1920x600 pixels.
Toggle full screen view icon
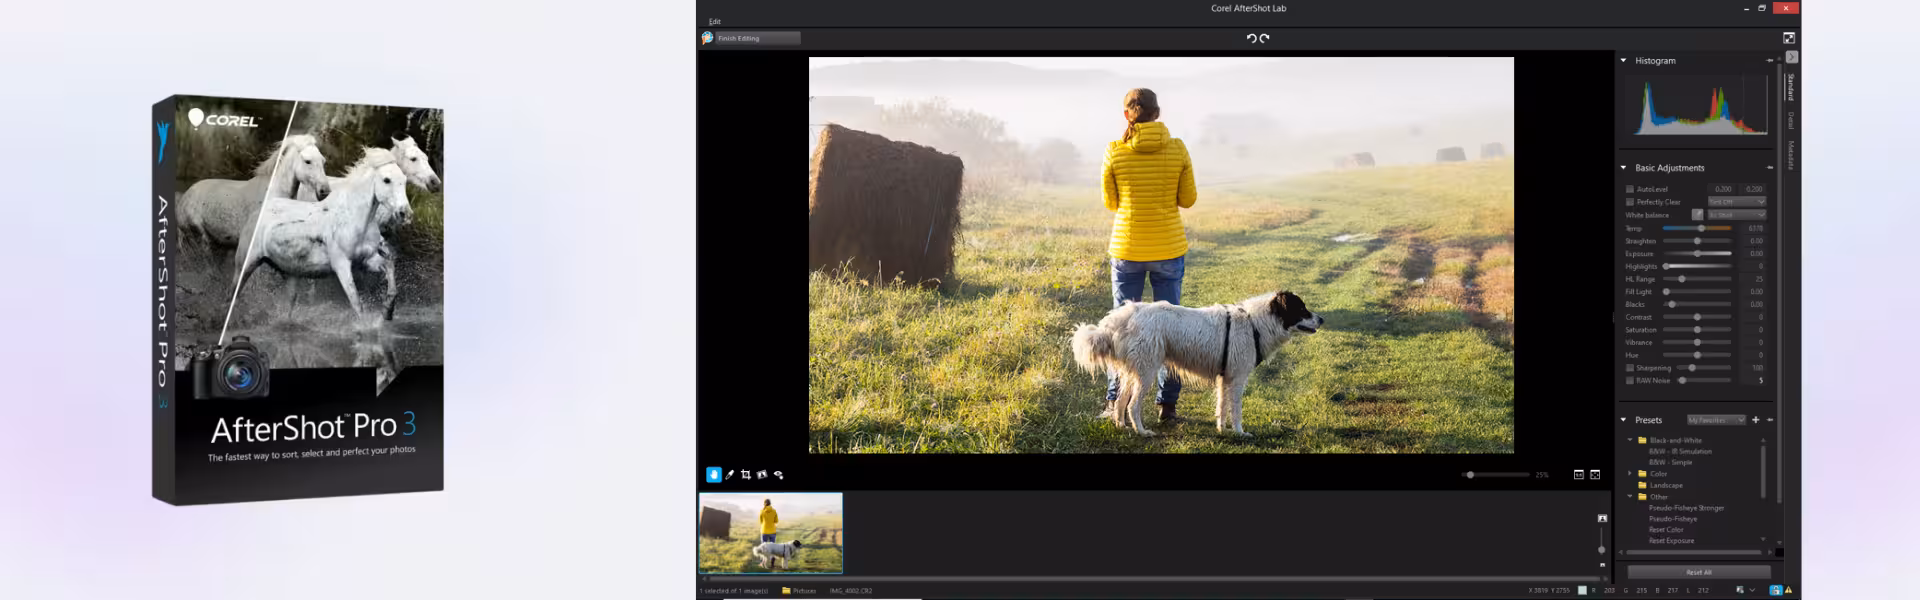[1789, 38]
